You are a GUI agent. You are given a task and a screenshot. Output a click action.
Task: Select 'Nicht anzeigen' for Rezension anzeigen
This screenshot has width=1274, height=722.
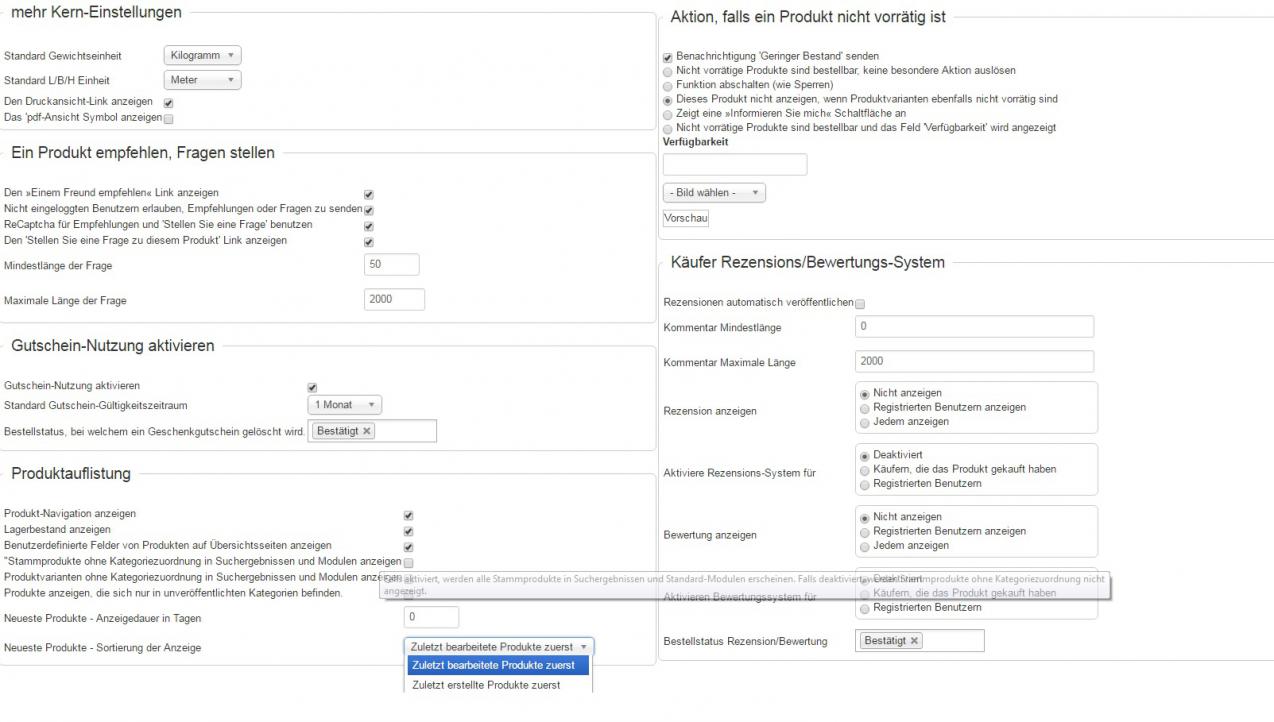pos(865,394)
